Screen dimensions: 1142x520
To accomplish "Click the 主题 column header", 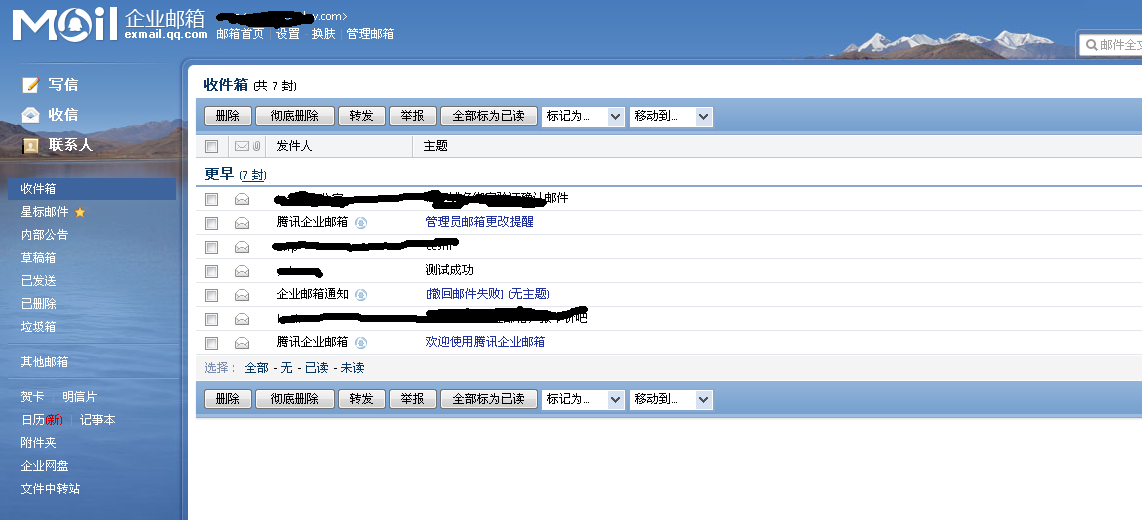I will pos(435,146).
